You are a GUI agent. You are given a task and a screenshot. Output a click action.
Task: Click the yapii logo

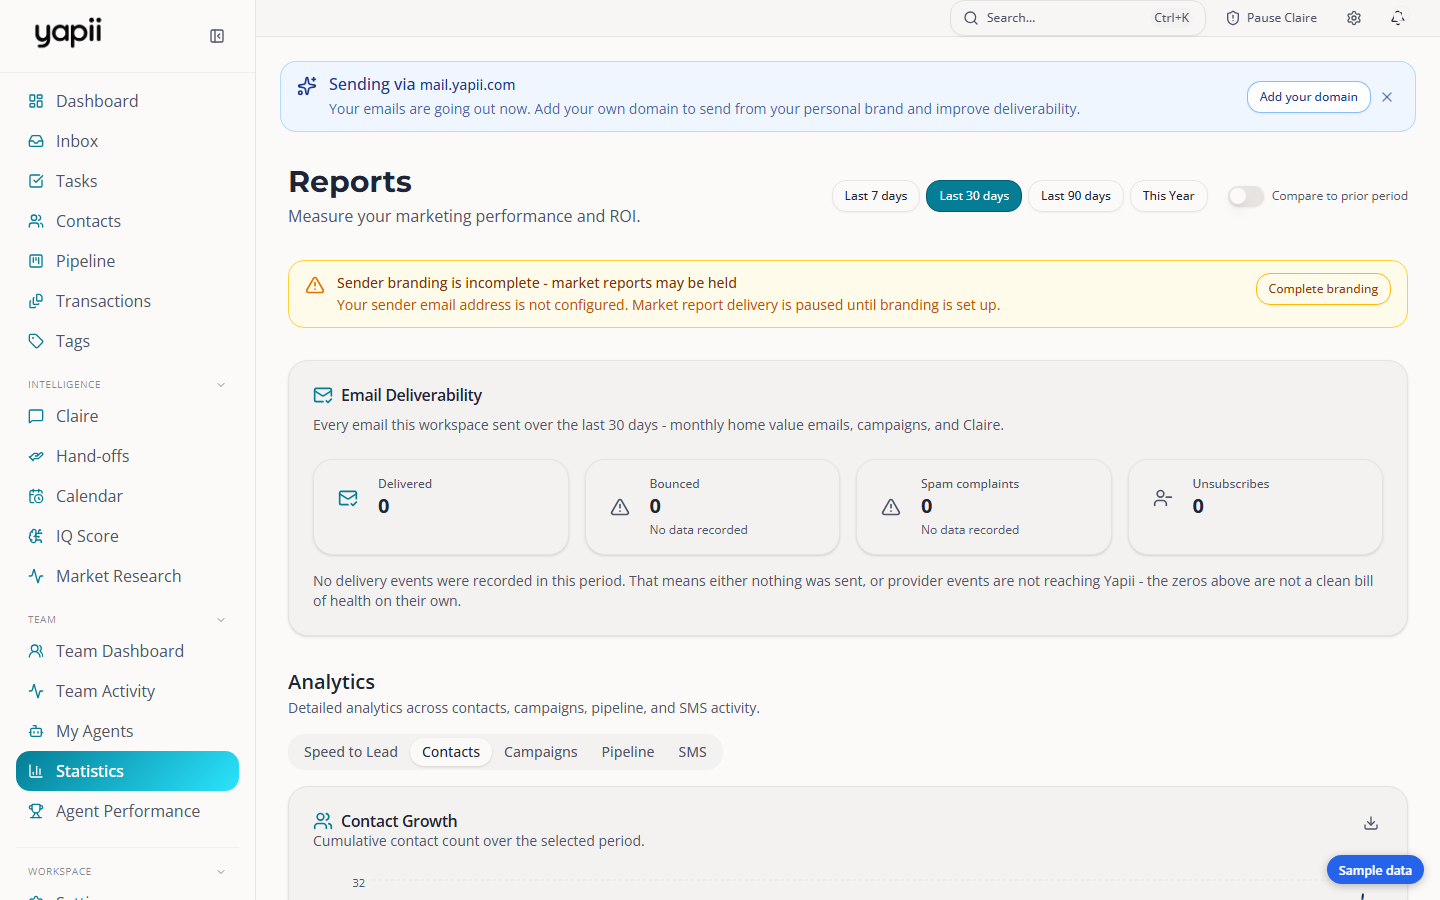(x=68, y=33)
